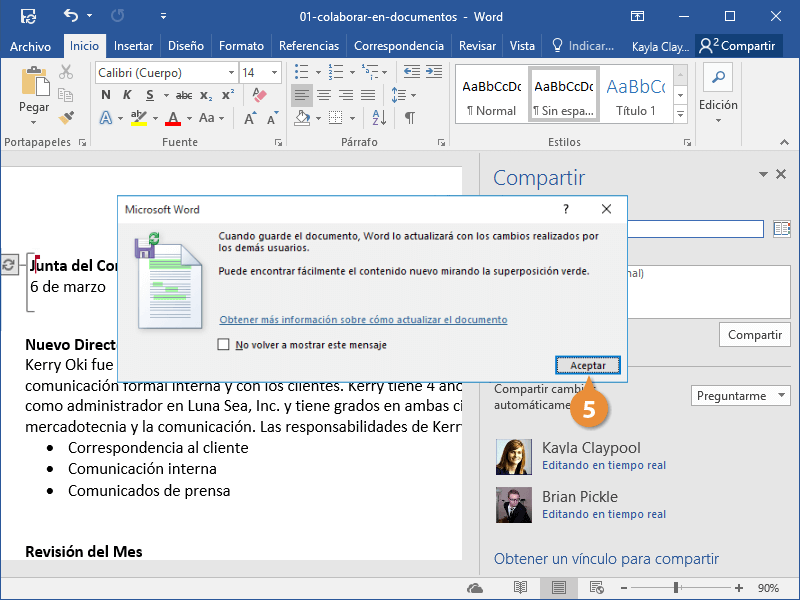Toggle align right button
Screen dimensions: 800x600
coord(346,95)
